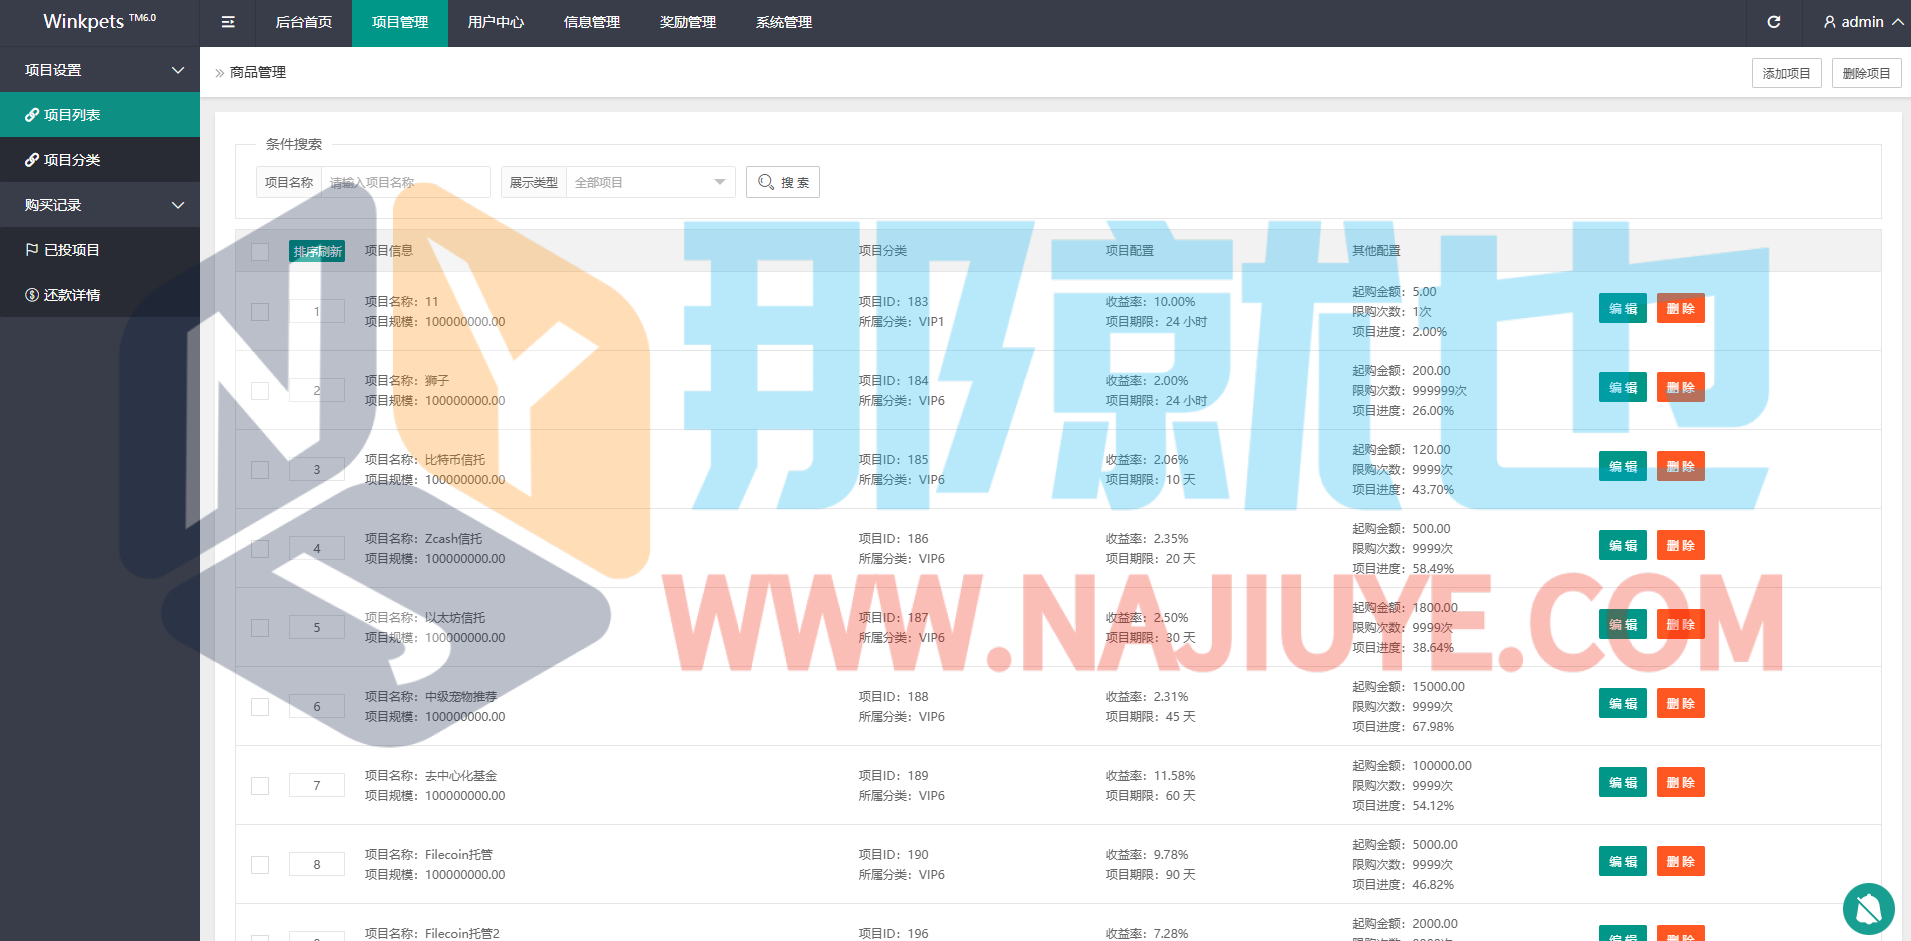
Task: Click the refresh icon in top bar
Action: click(1773, 22)
